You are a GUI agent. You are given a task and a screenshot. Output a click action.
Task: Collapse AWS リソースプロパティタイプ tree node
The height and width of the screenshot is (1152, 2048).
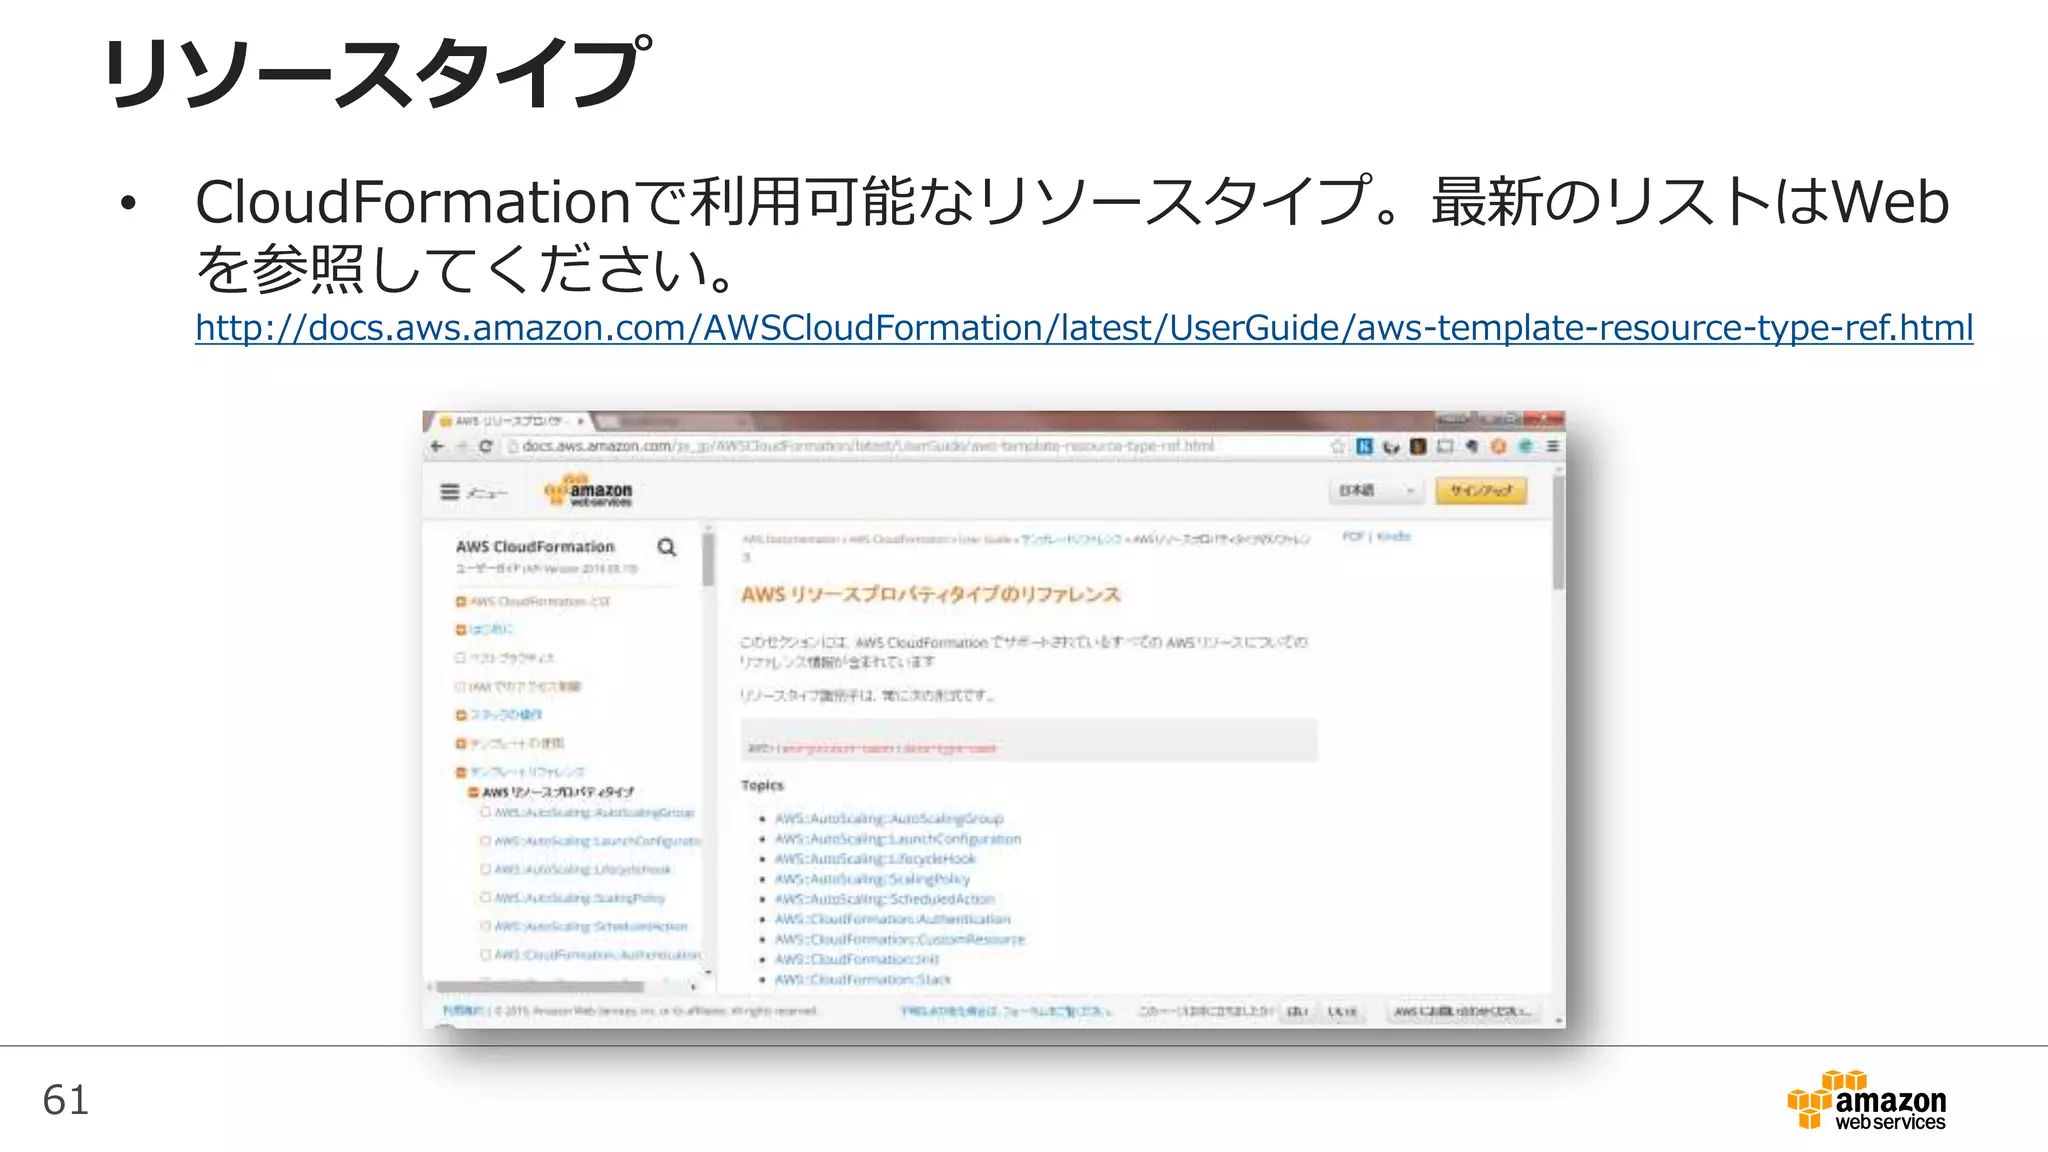[x=473, y=792]
